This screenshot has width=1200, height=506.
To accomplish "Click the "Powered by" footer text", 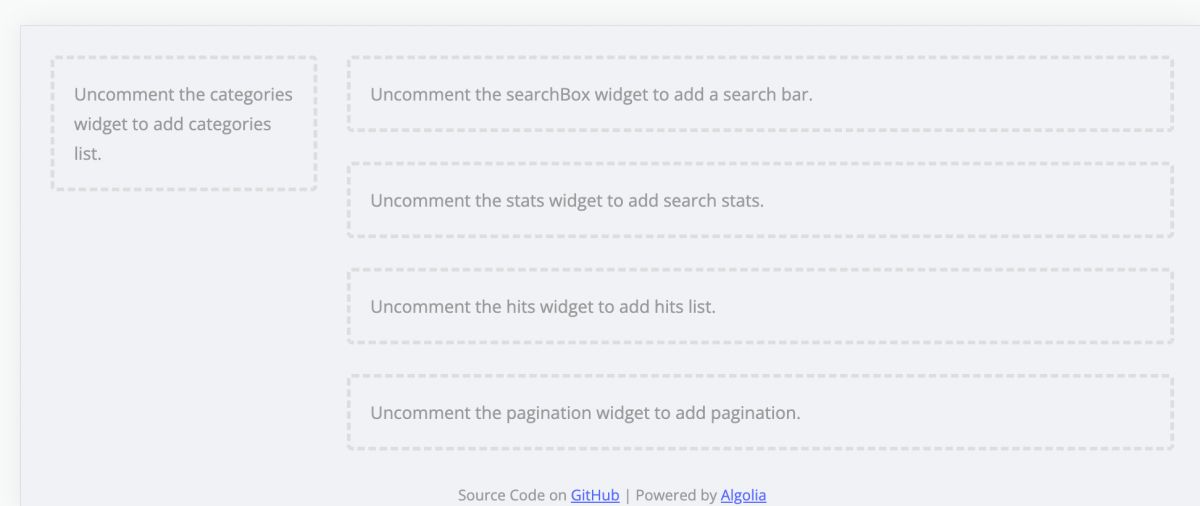I will [x=676, y=495].
